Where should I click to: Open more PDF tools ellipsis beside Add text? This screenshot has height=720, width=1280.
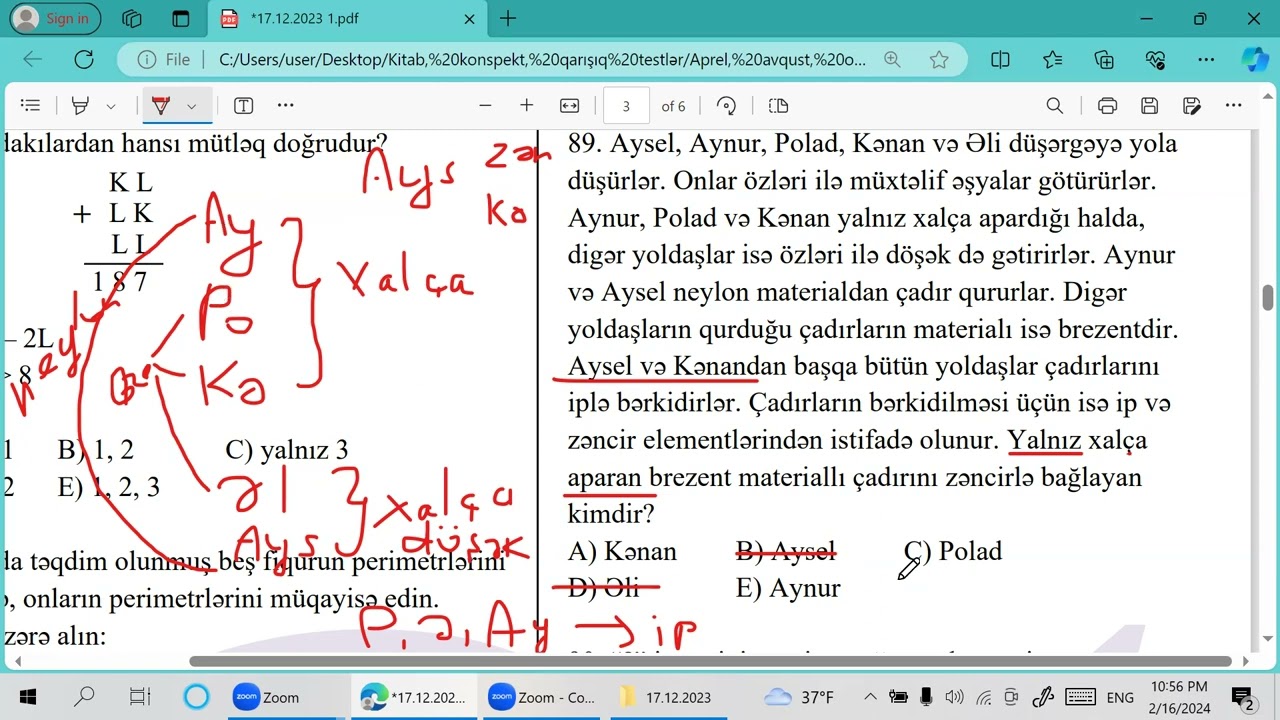[285, 106]
